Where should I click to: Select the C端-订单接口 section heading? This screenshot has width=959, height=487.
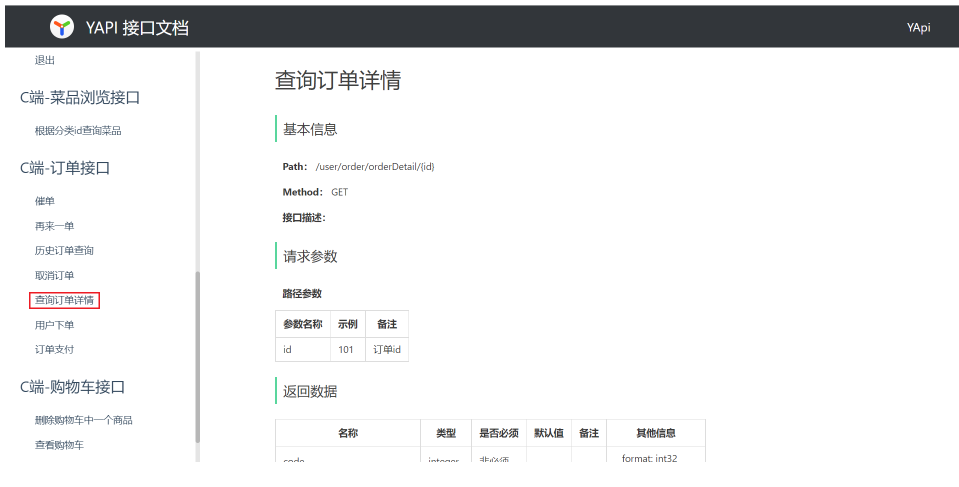click(x=65, y=168)
